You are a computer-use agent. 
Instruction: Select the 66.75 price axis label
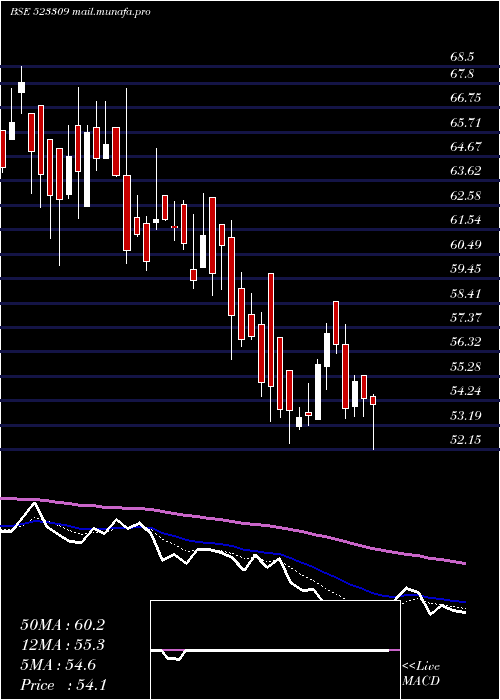(466, 98)
